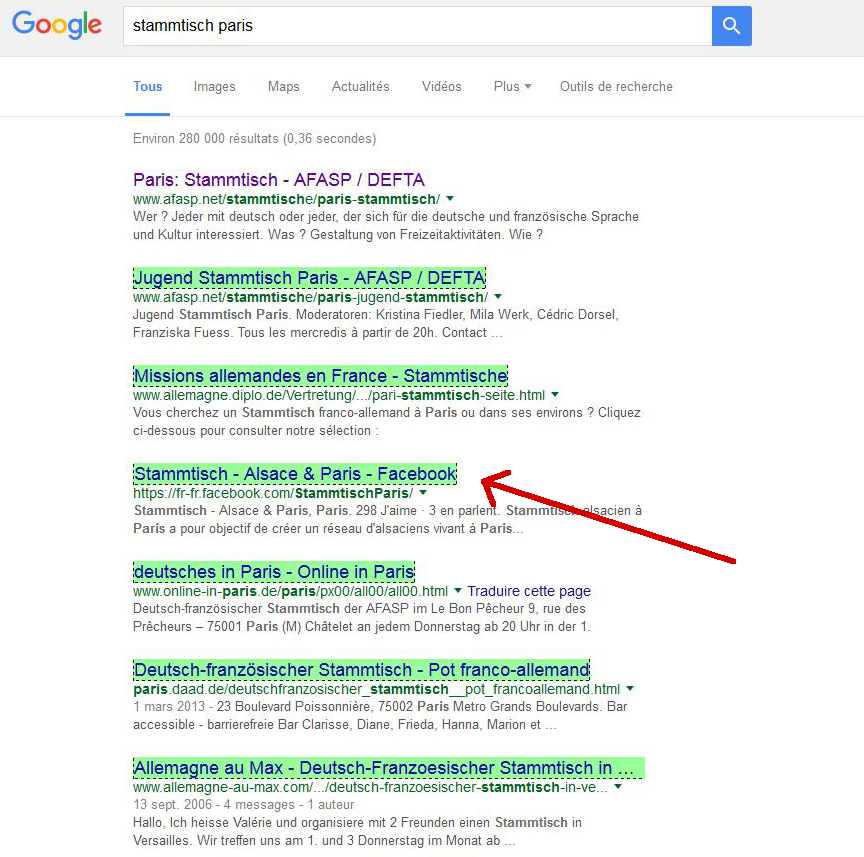
Task: Click the paris-jugend-stammtisch URL text
Action: coord(310,297)
